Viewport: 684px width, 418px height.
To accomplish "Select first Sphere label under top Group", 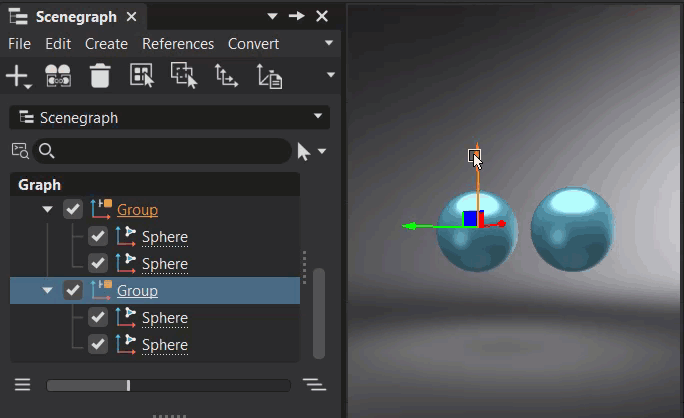I will click(165, 237).
